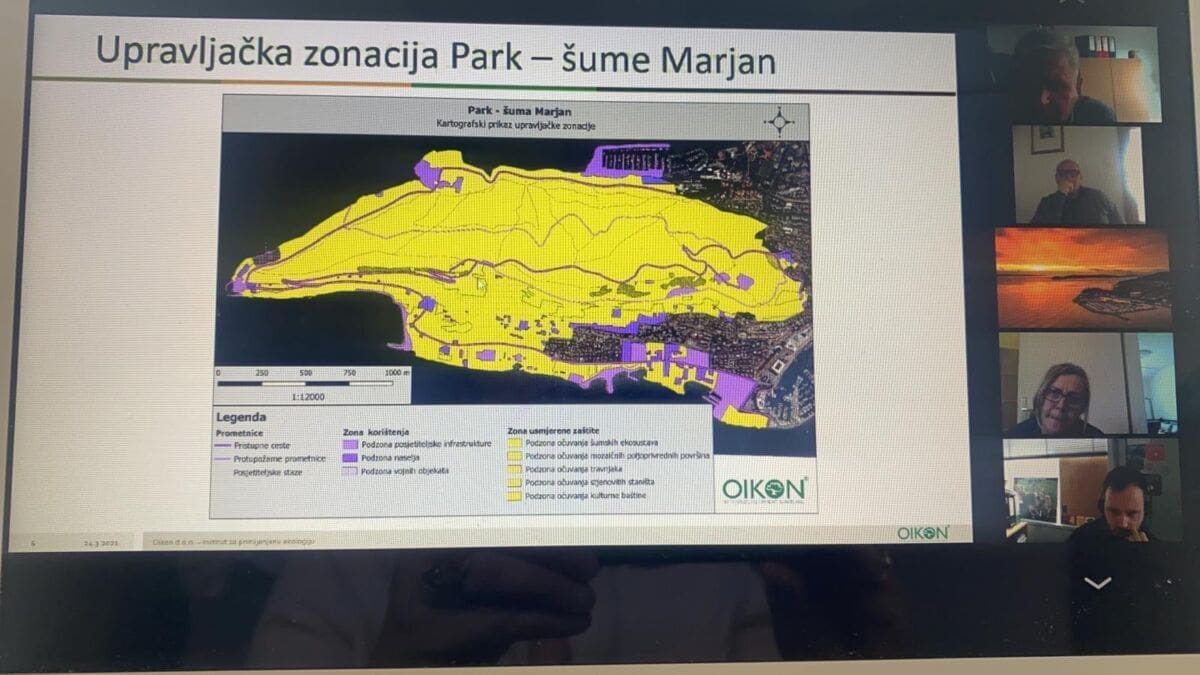Click the Podzona posjetiteljske infrastrukture color swatch
Image resolution: width=1200 pixels, height=675 pixels.
pyautogui.click(x=350, y=443)
